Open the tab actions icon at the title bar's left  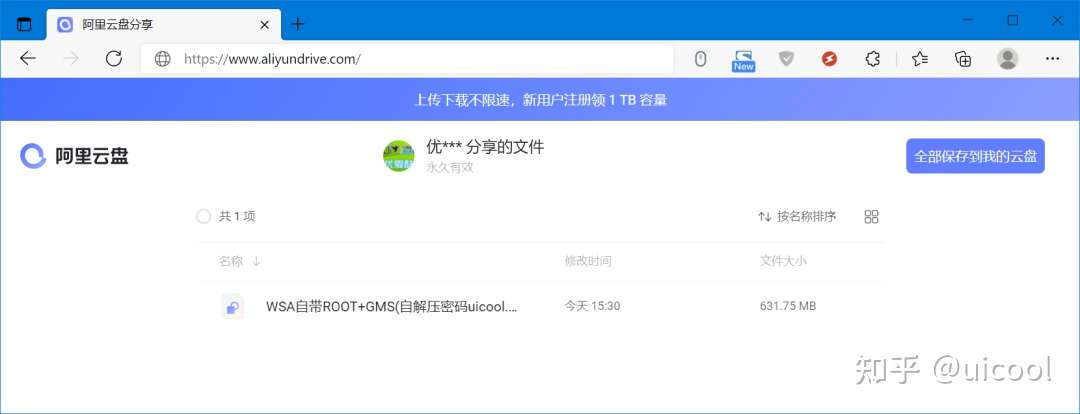(24, 24)
